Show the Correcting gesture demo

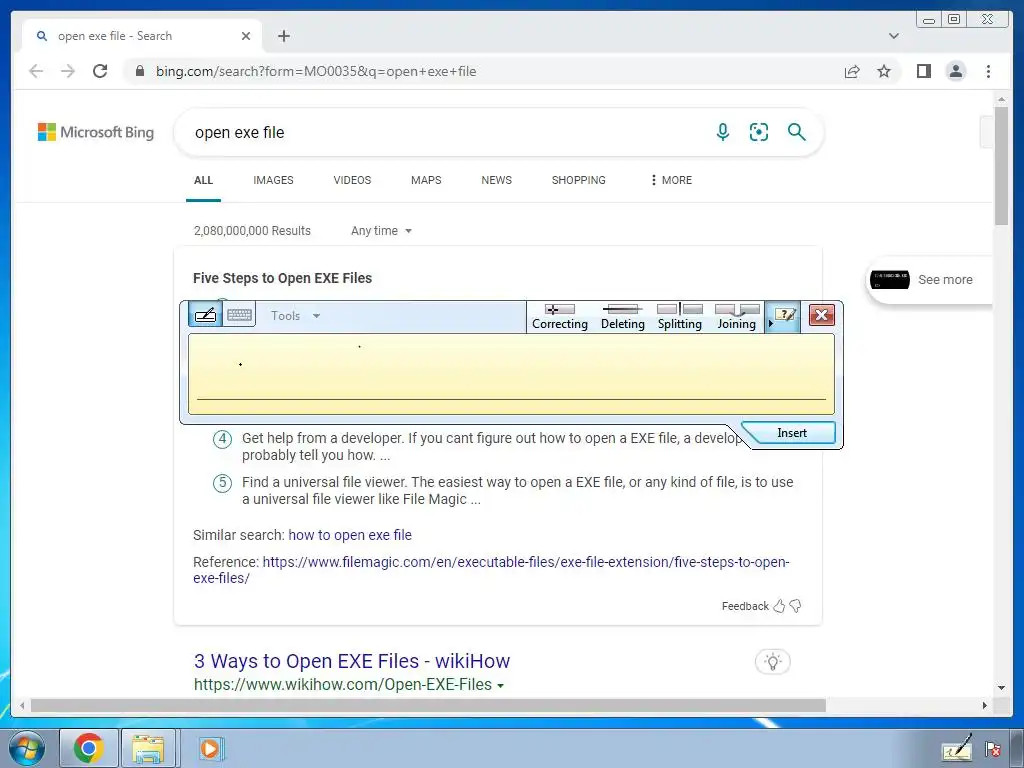(560, 317)
